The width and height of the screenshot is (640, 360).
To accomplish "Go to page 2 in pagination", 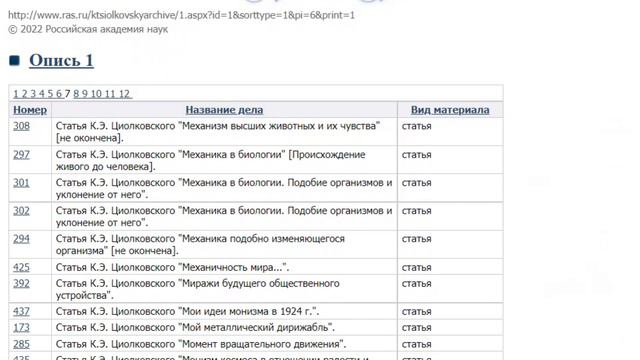I will 24,94.
